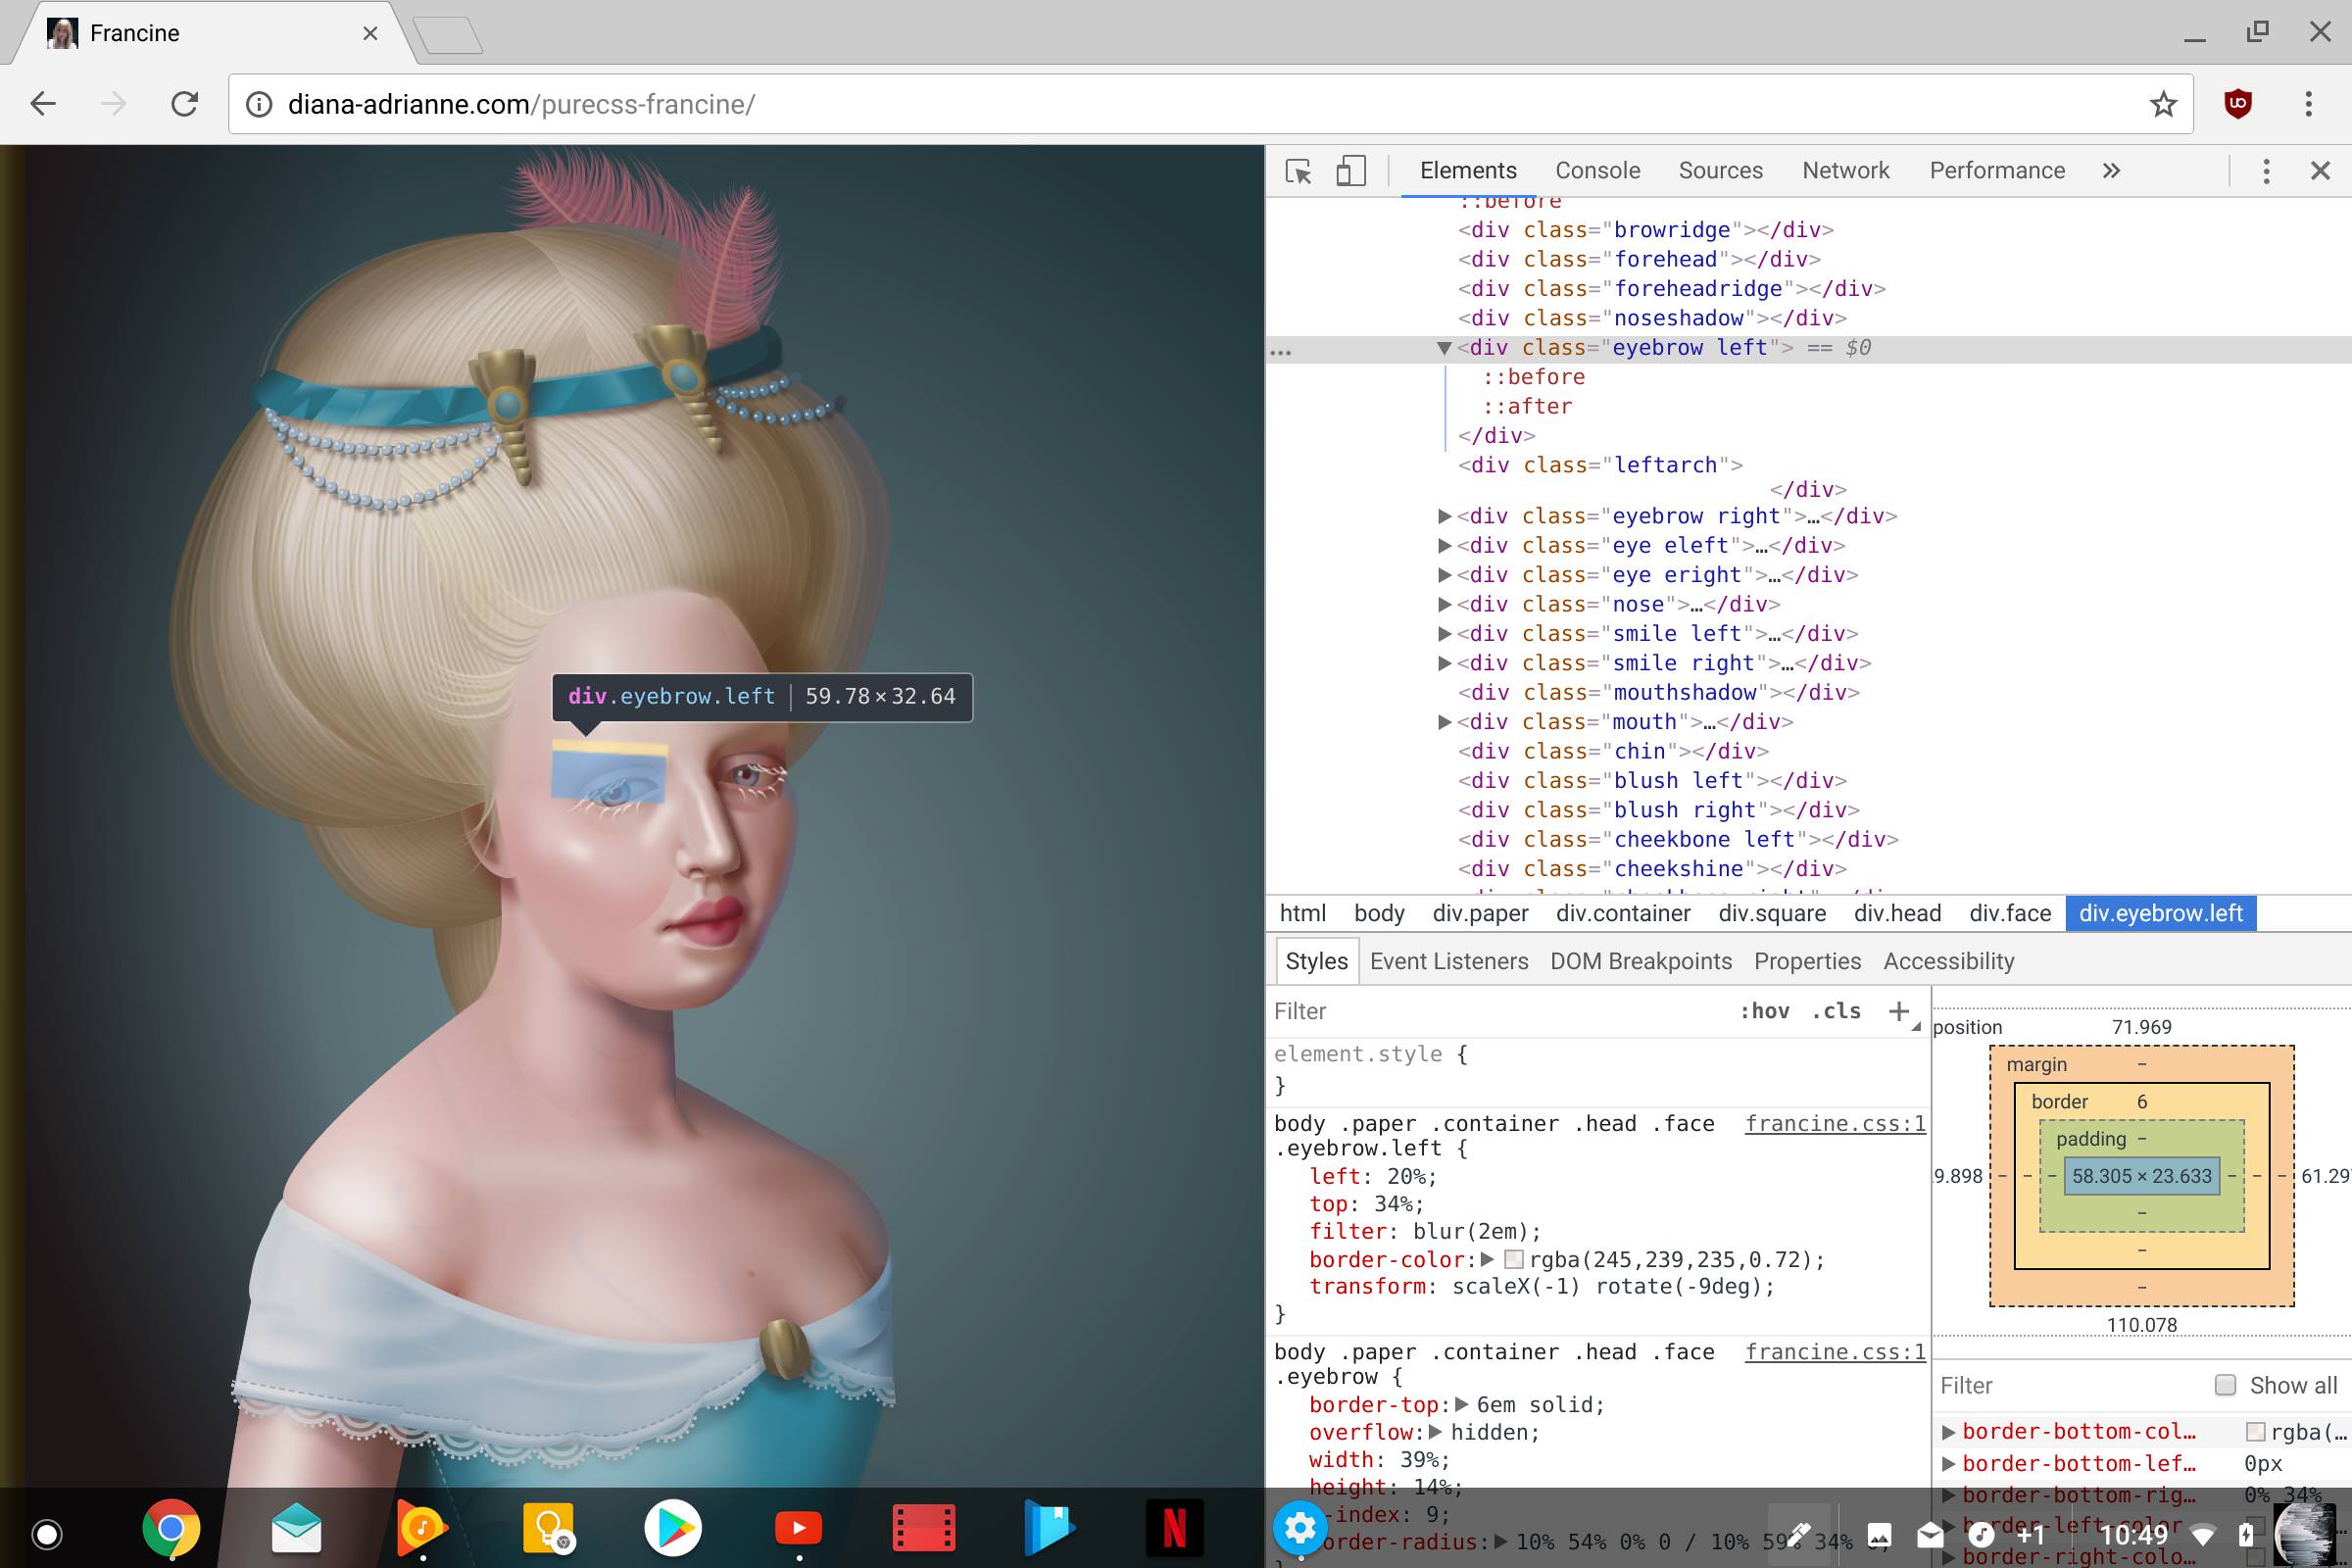Click the uBlock Origin extension icon
The width and height of the screenshot is (2352, 1568).
pos(2238,104)
